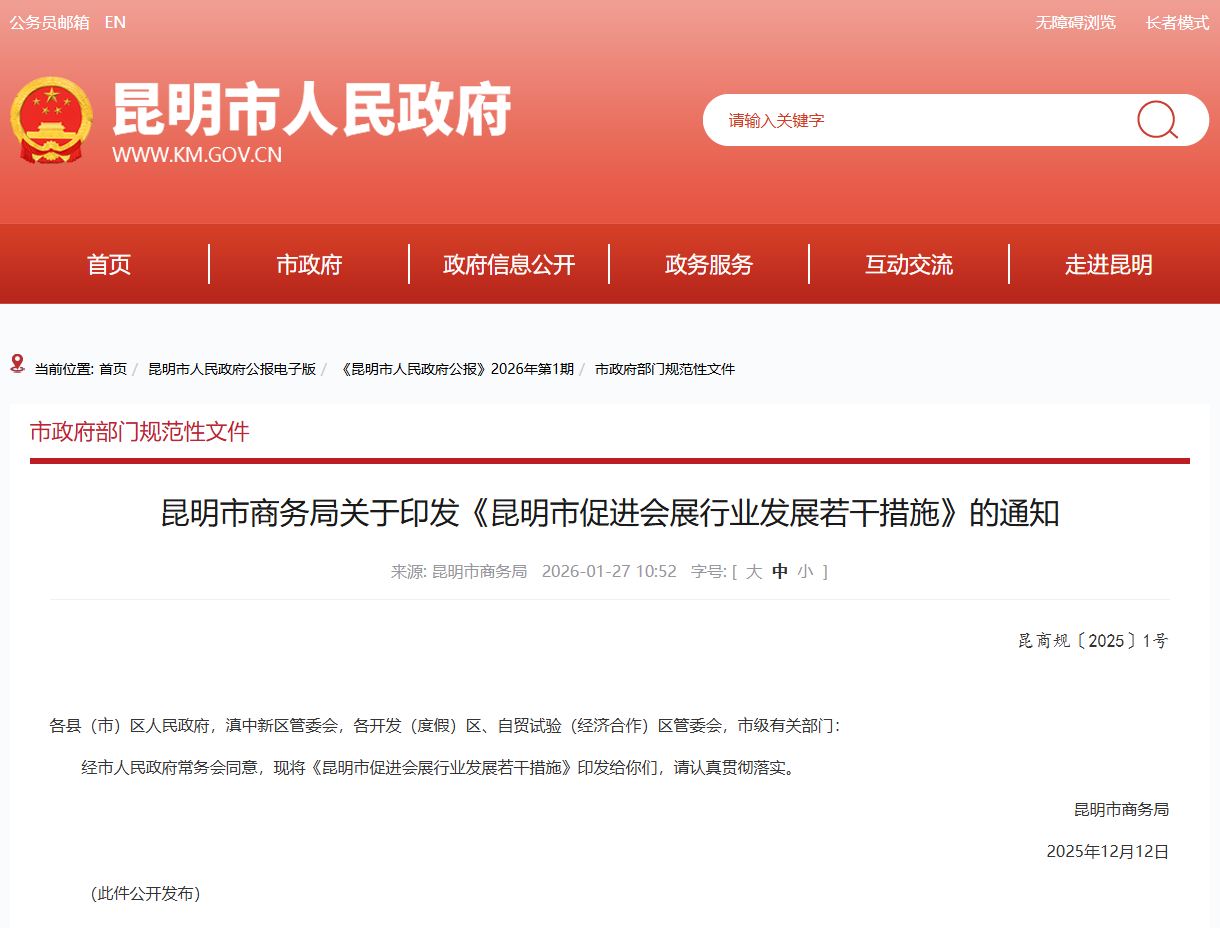This screenshot has height=928, width=1220.
Task: Open the 2026年第1期 gazette breadcrumb link
Action: pyautogui.click(x=458, y=369)
